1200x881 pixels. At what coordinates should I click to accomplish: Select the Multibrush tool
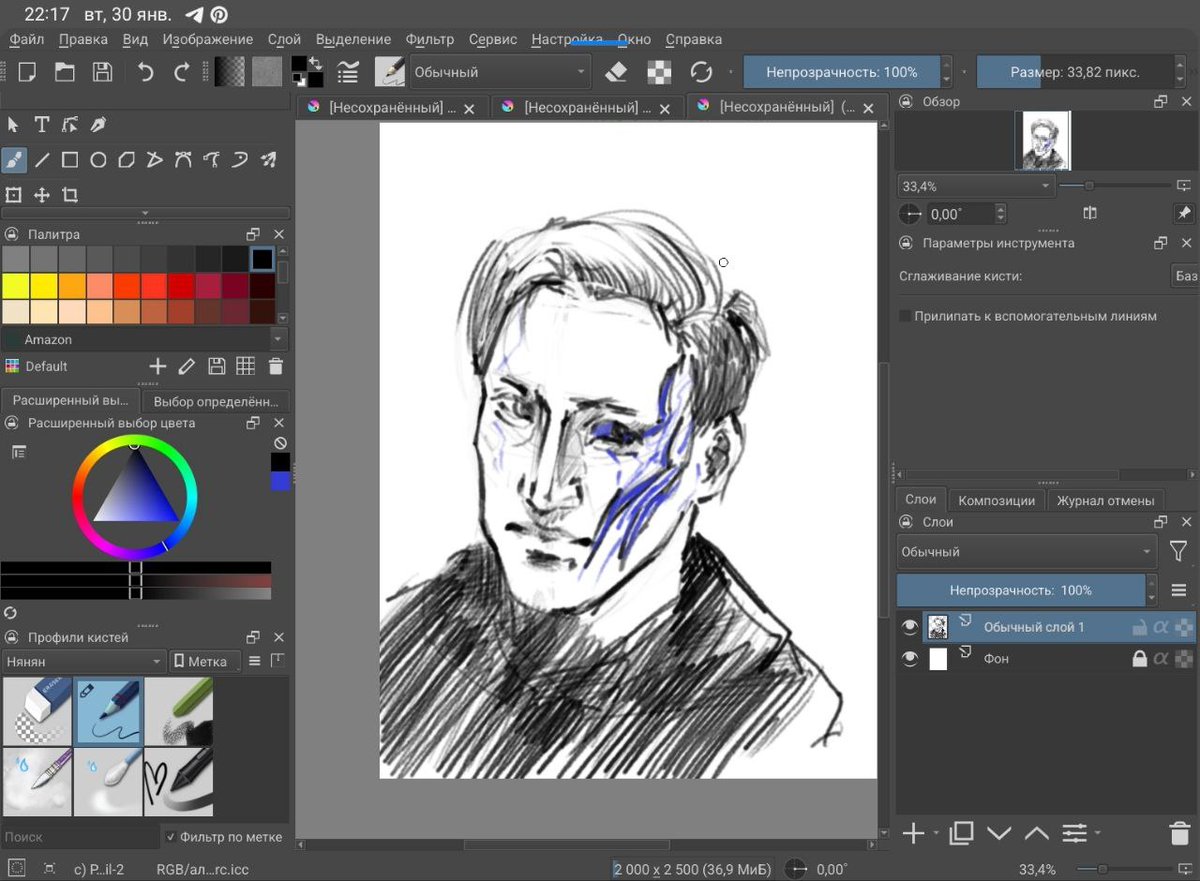coord(268,160)
